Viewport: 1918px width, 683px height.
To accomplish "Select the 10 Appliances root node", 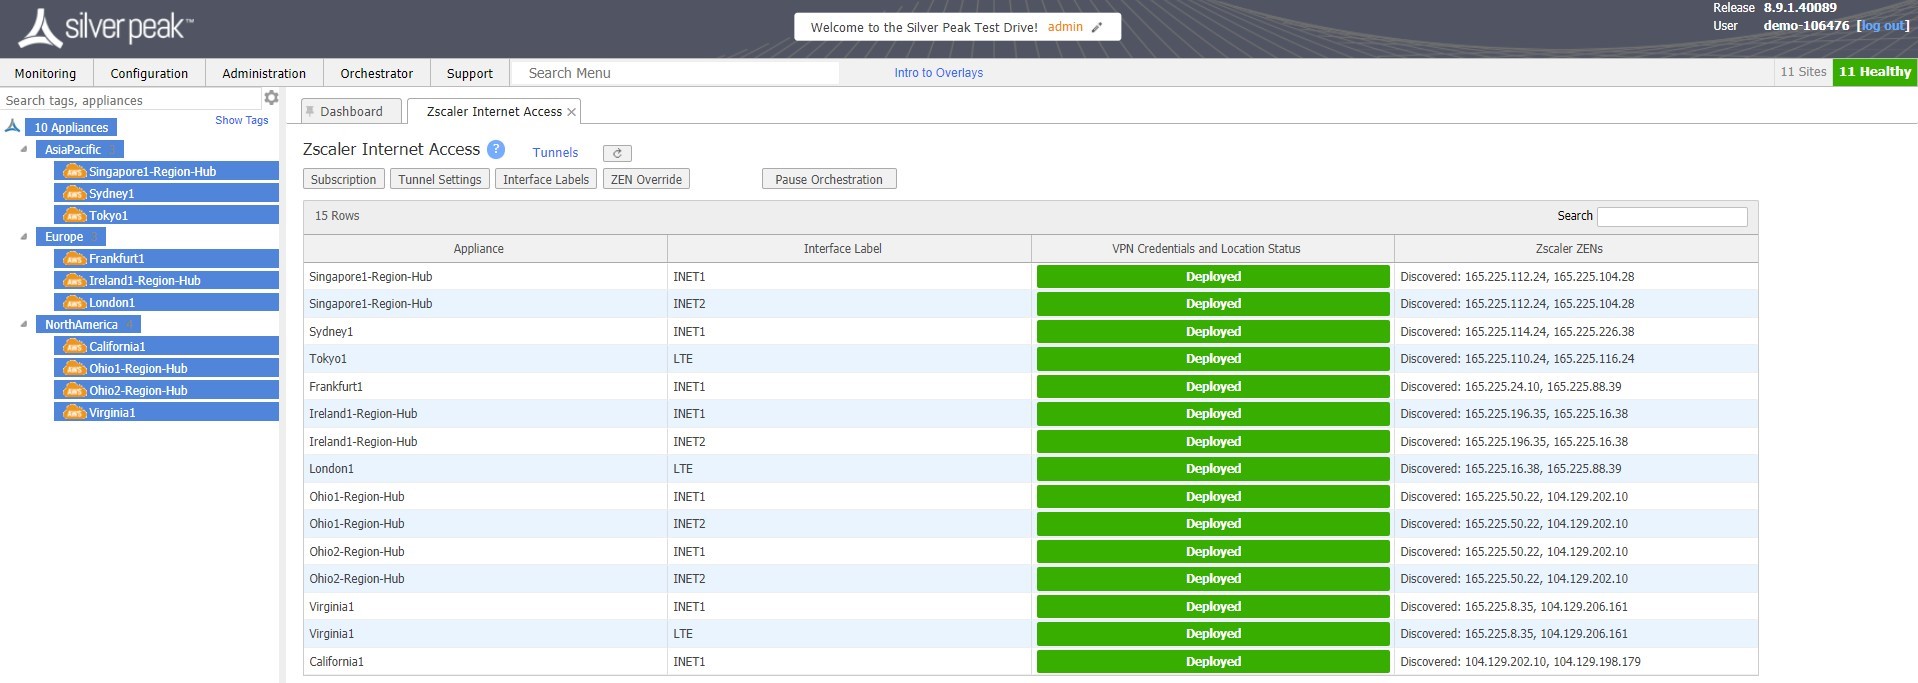I will tap(71, 127).
